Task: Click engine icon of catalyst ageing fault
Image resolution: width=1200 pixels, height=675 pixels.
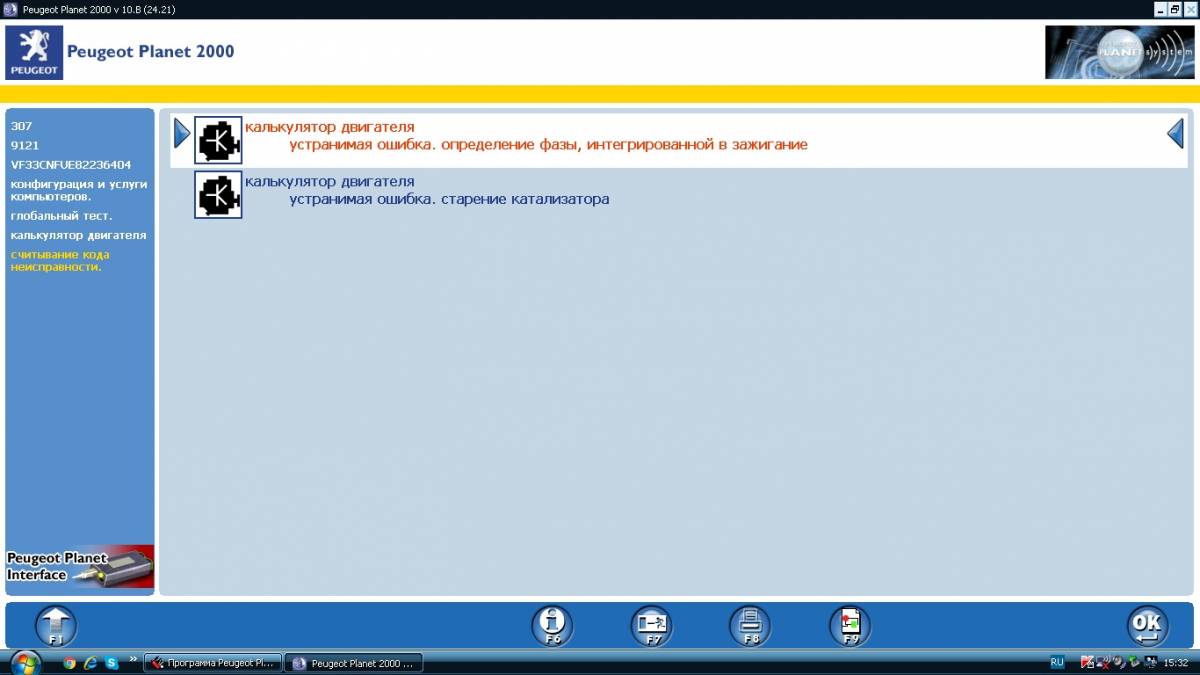Action: (218, 195)
